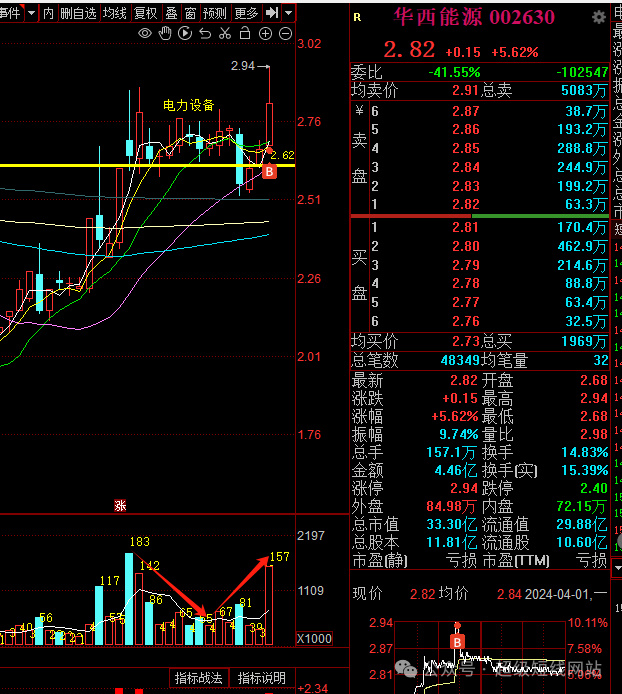The width and height of the screenshot is (622, 694).
Task: Click the volume bar labeled 183
Action: [x=129, y=599]
